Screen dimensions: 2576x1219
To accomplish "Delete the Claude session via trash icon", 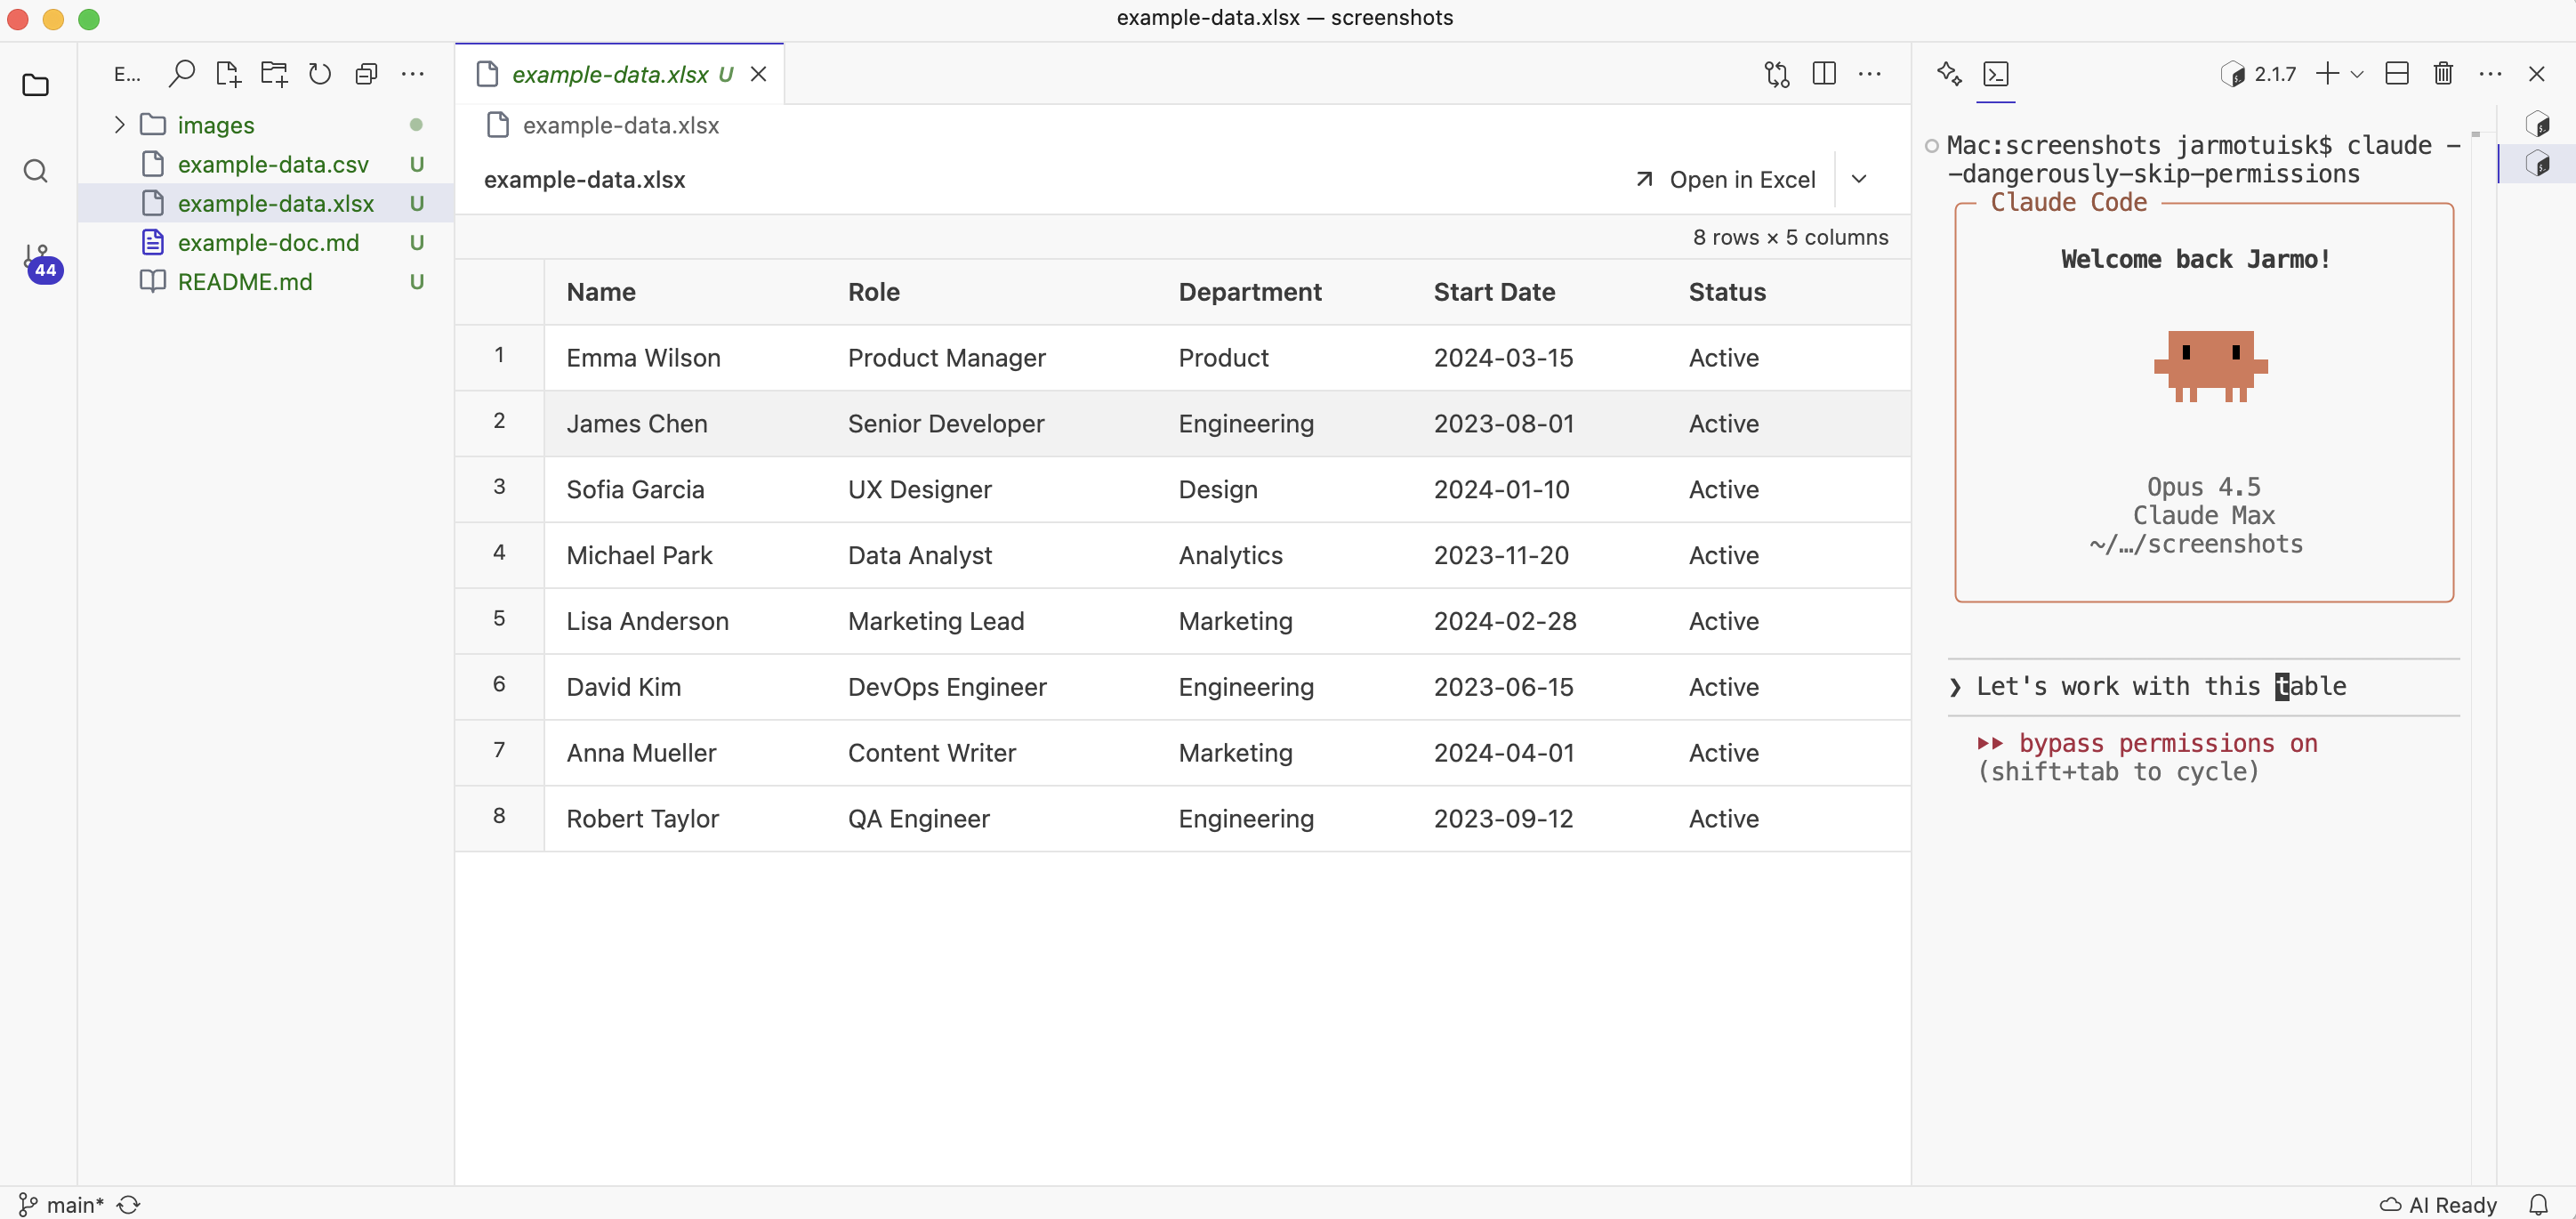I will (x=2443, y=73).
